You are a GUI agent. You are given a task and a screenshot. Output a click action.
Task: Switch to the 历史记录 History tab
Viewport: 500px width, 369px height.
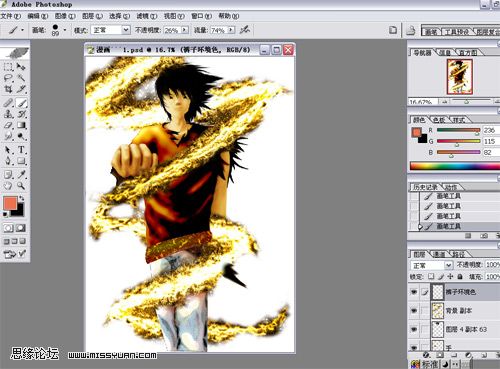point(425,187)
